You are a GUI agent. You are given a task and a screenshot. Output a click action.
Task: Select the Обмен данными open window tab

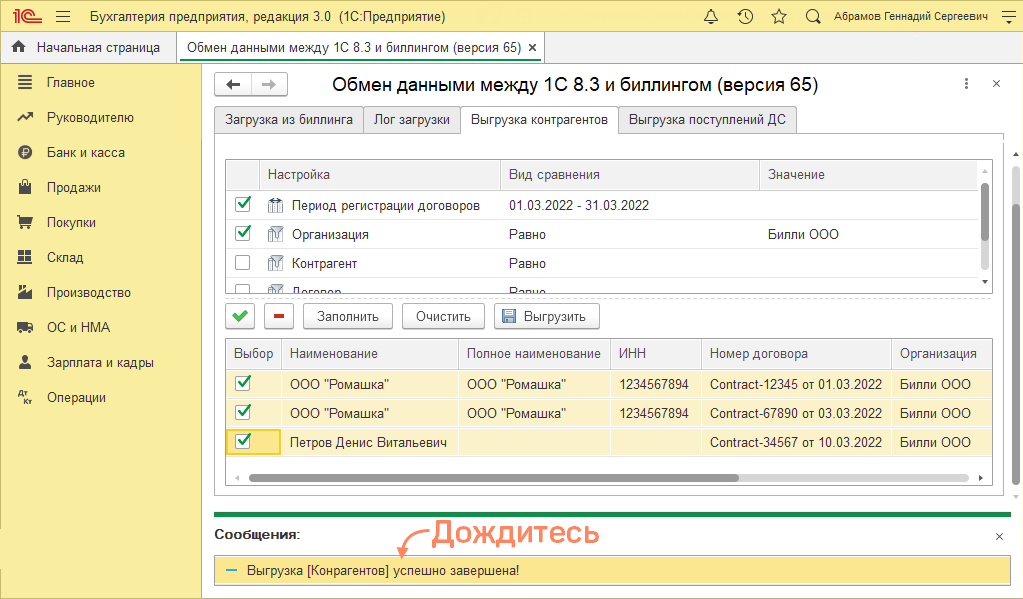[354, 47]
